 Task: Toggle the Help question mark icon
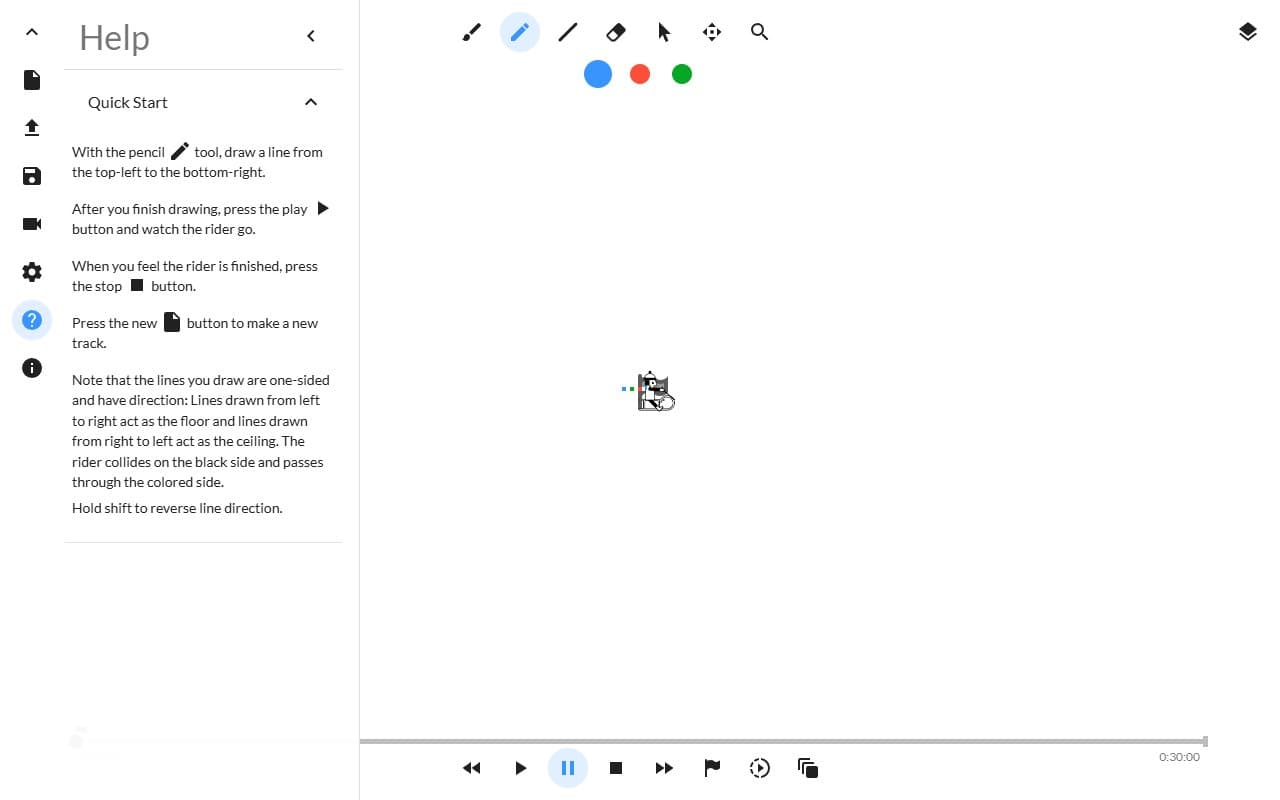click(32, 320)
